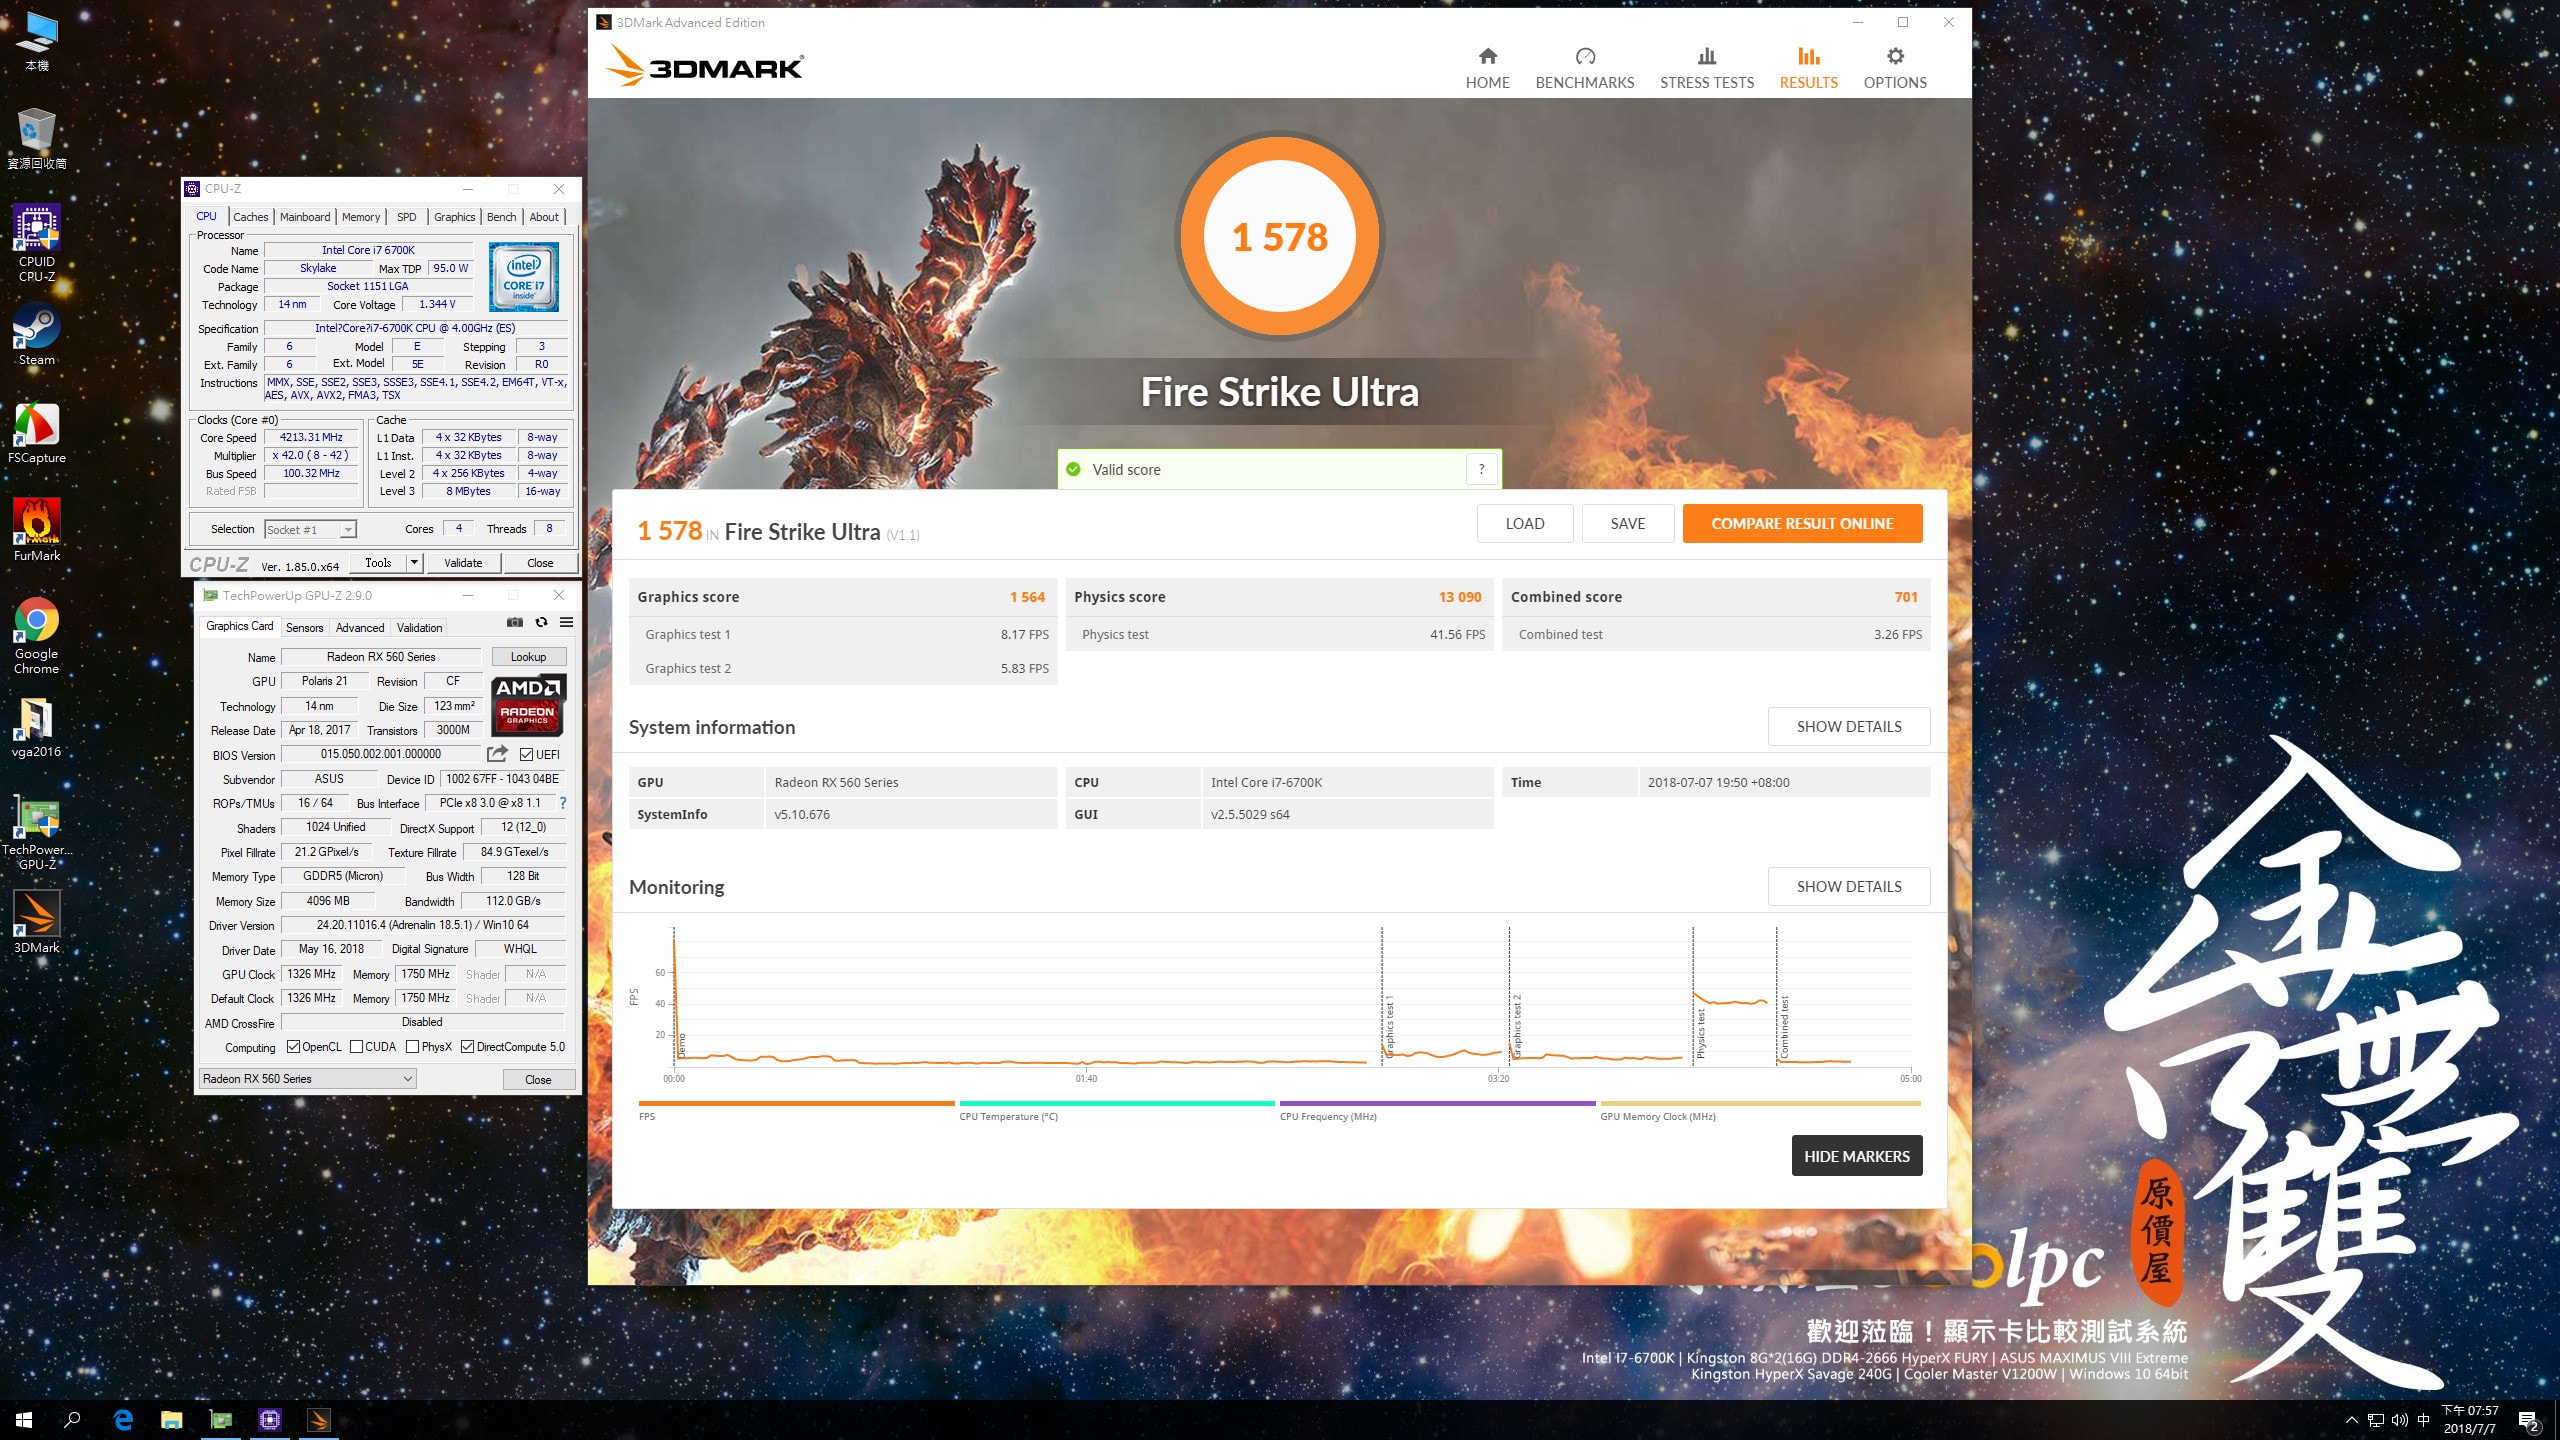Open GPU-Z hamburger menu
This screenshot has height=1440, width=2560.
tap(566, 622)
